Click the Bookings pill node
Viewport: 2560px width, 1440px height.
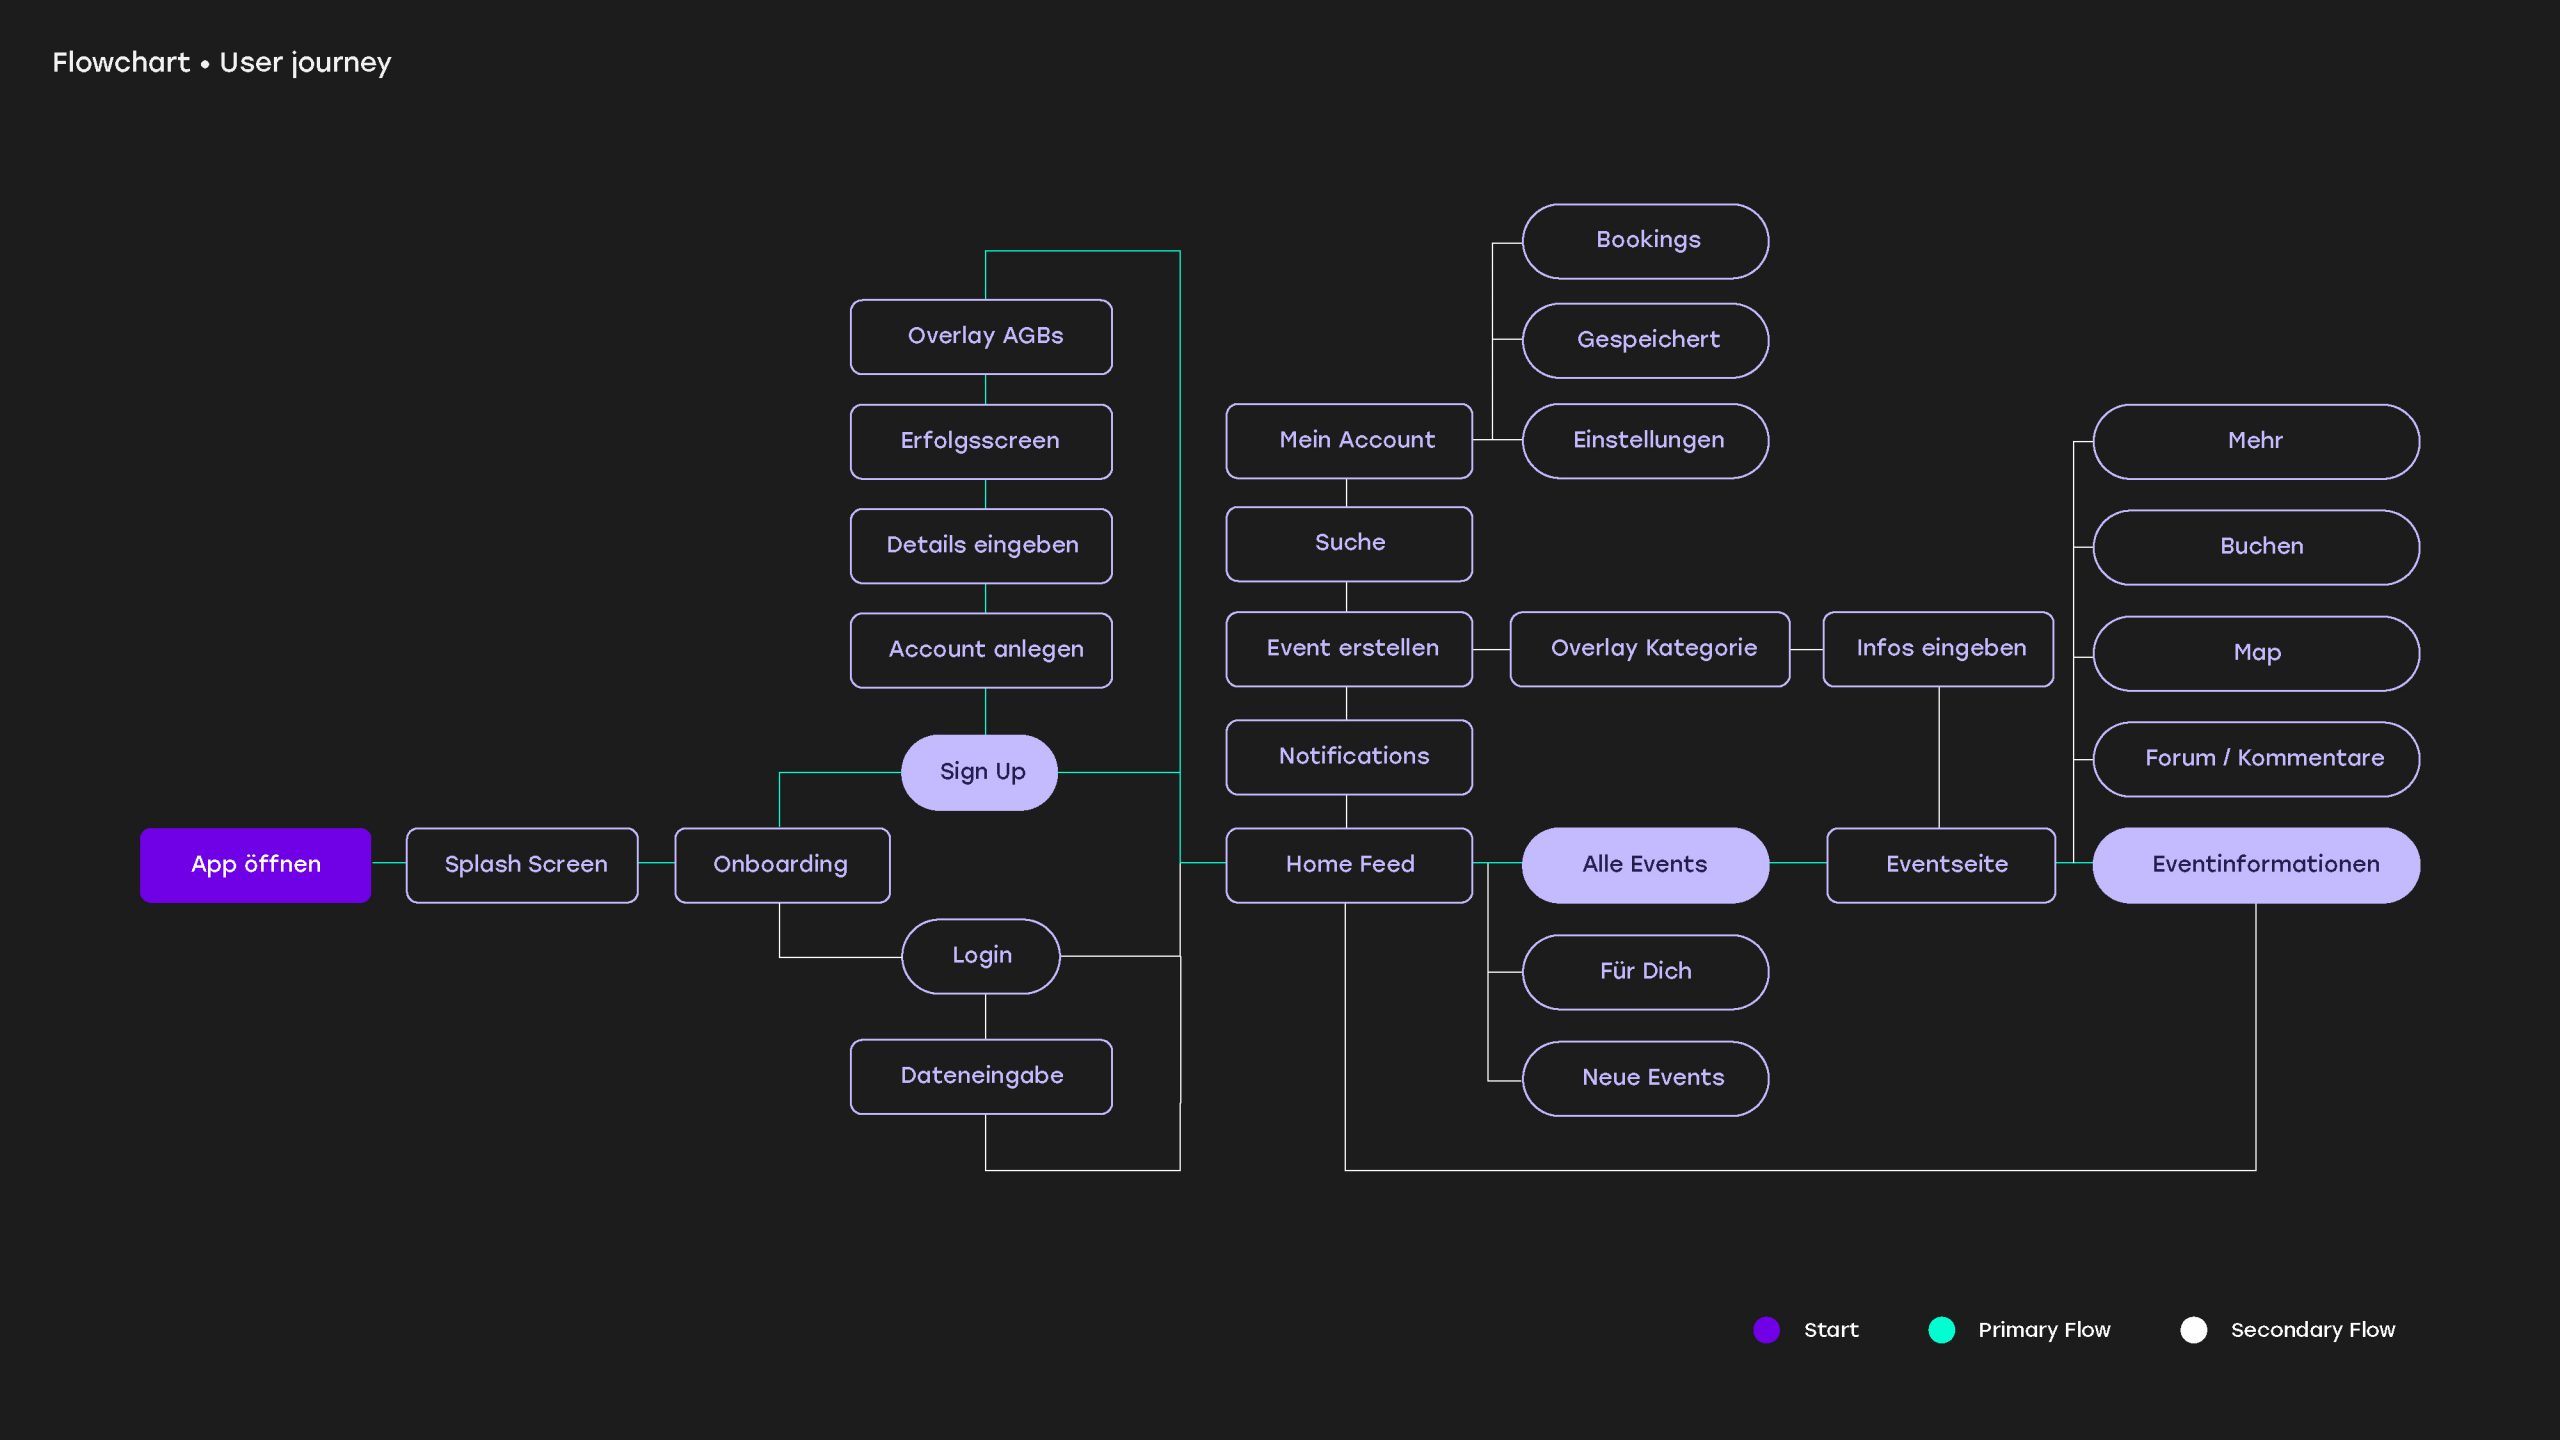tap(1645, 240)
